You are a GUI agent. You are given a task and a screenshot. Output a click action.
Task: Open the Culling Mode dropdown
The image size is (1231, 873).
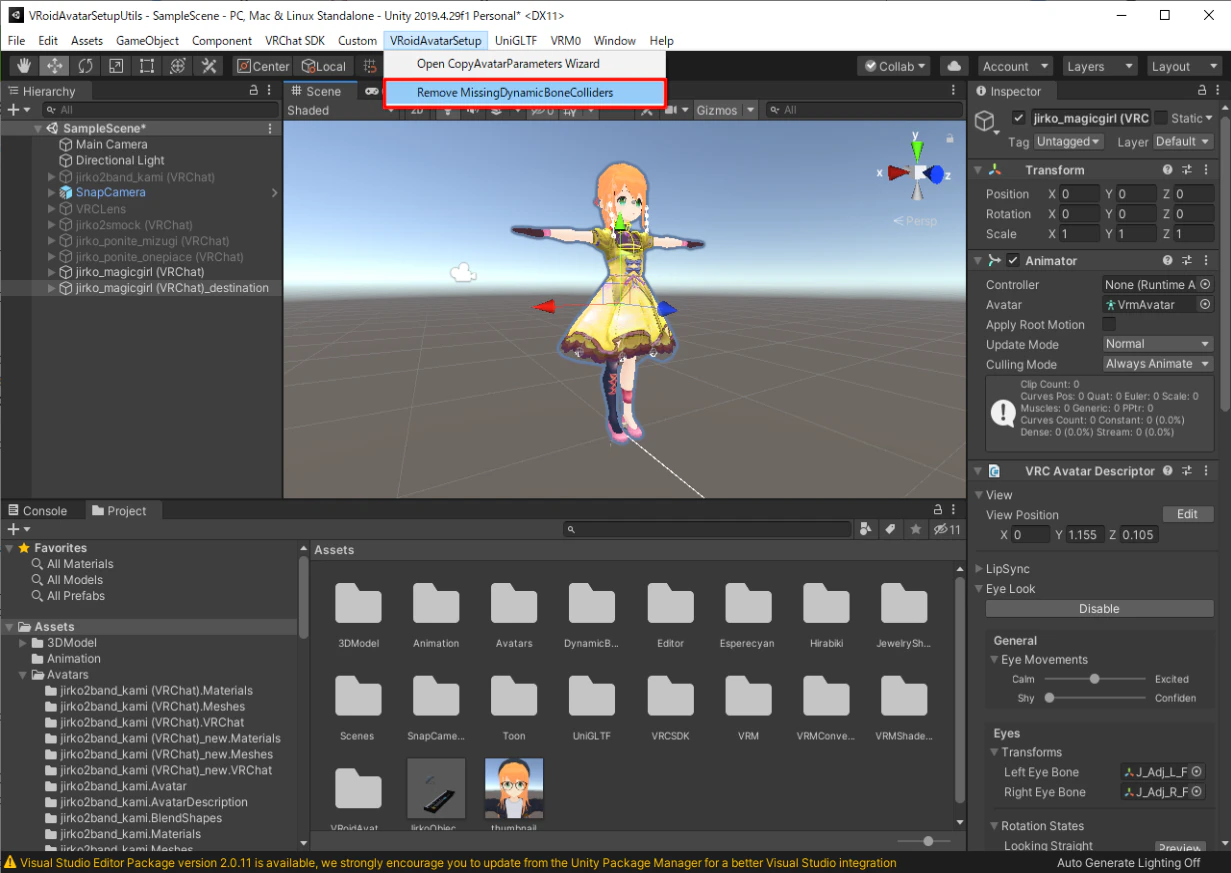1158,364
